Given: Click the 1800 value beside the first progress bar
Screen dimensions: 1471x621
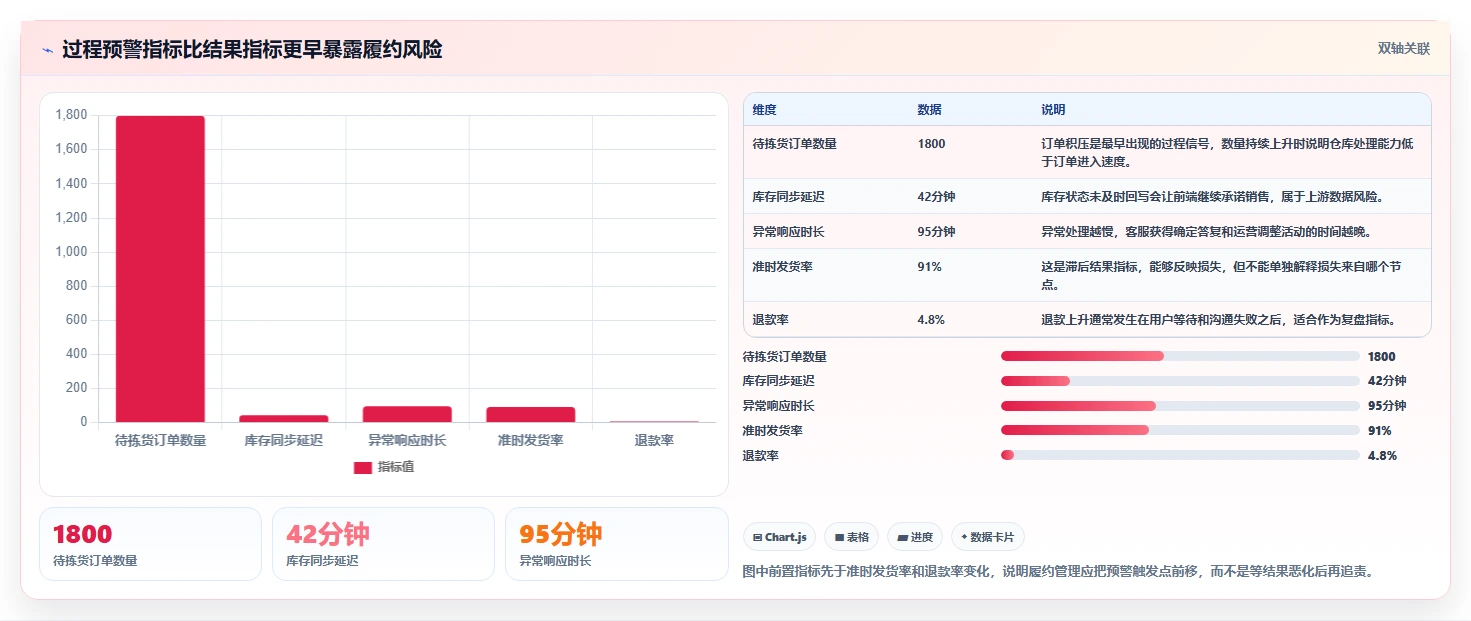Looking at the screenshot, I should pyautogui.click(x=1382, y=356).
